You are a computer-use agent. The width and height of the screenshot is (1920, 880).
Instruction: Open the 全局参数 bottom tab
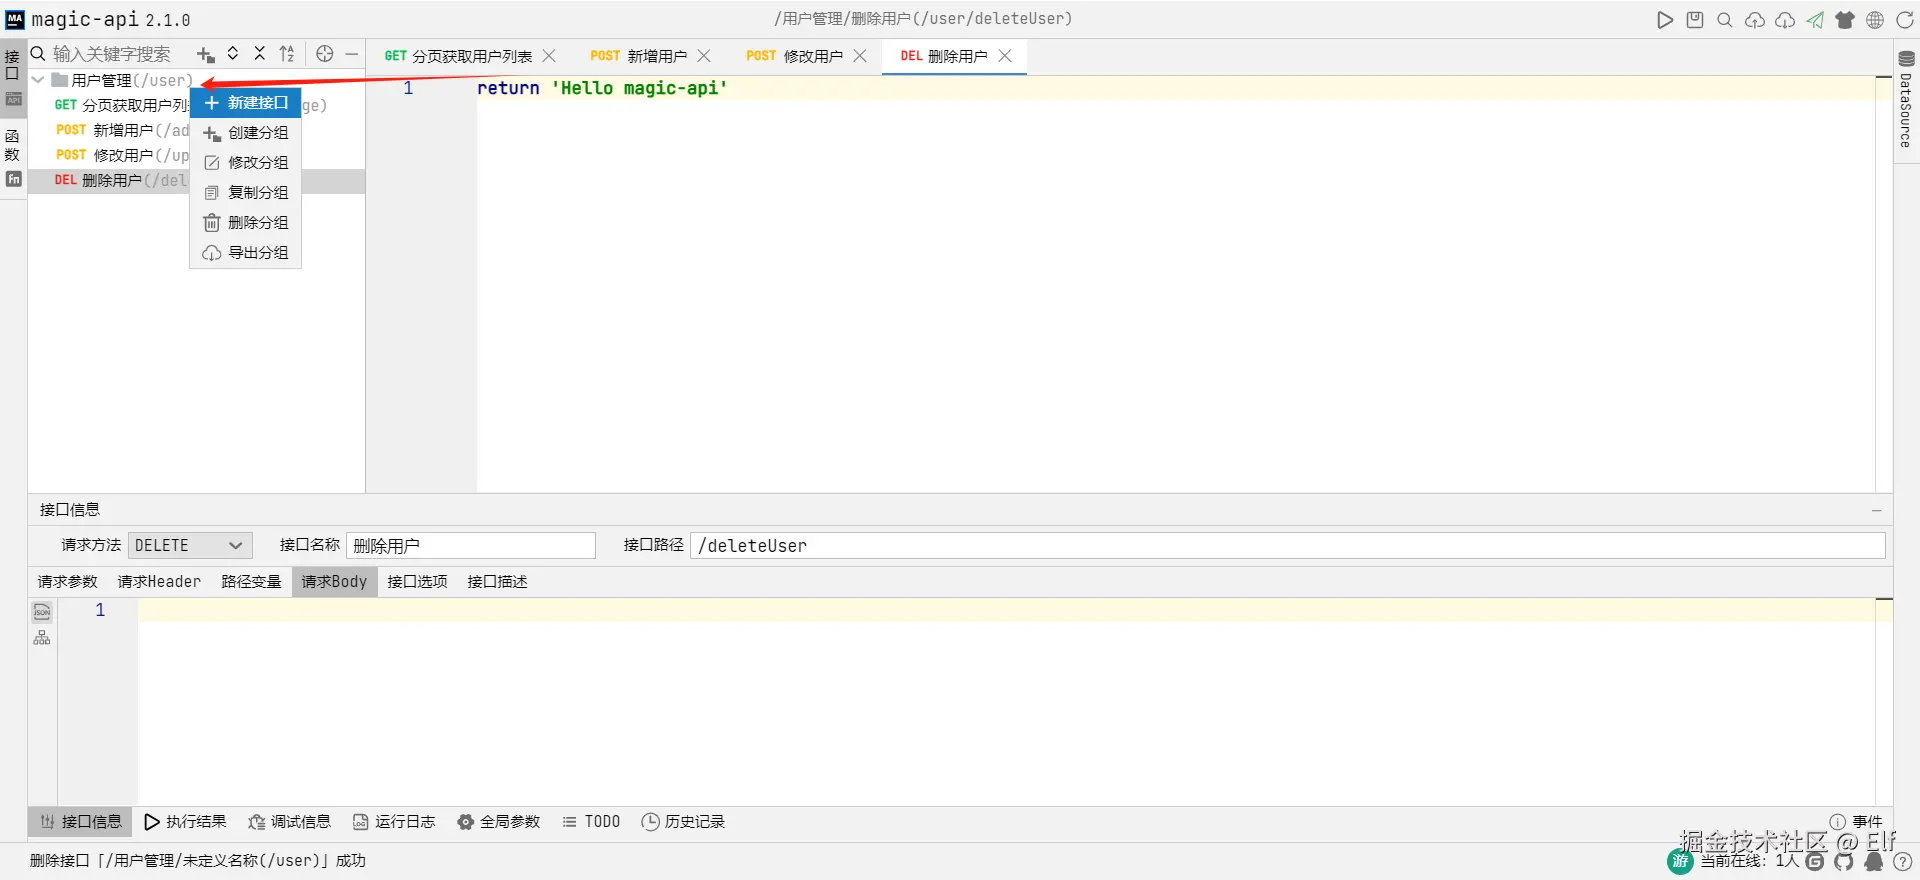498,822
